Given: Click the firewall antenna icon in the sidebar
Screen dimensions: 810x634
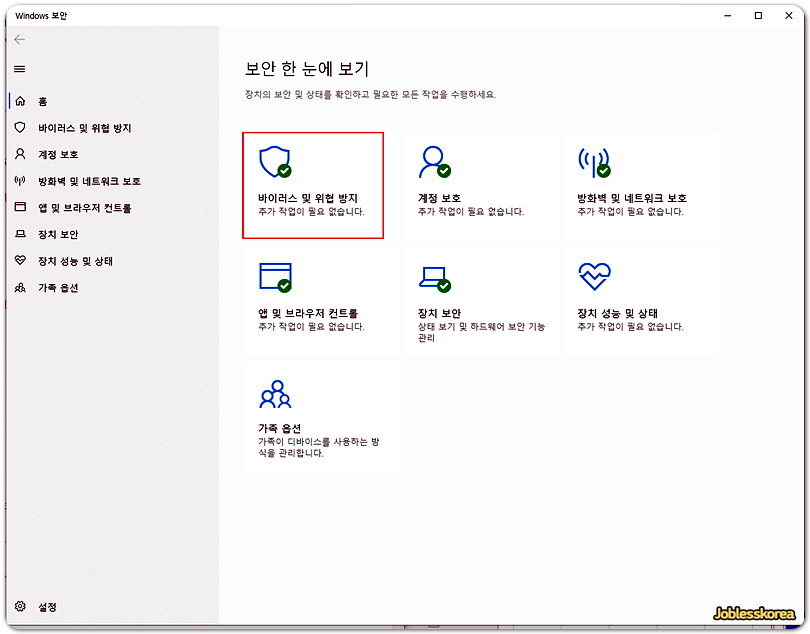Looking at the screenshot, I should pos(20,180).
